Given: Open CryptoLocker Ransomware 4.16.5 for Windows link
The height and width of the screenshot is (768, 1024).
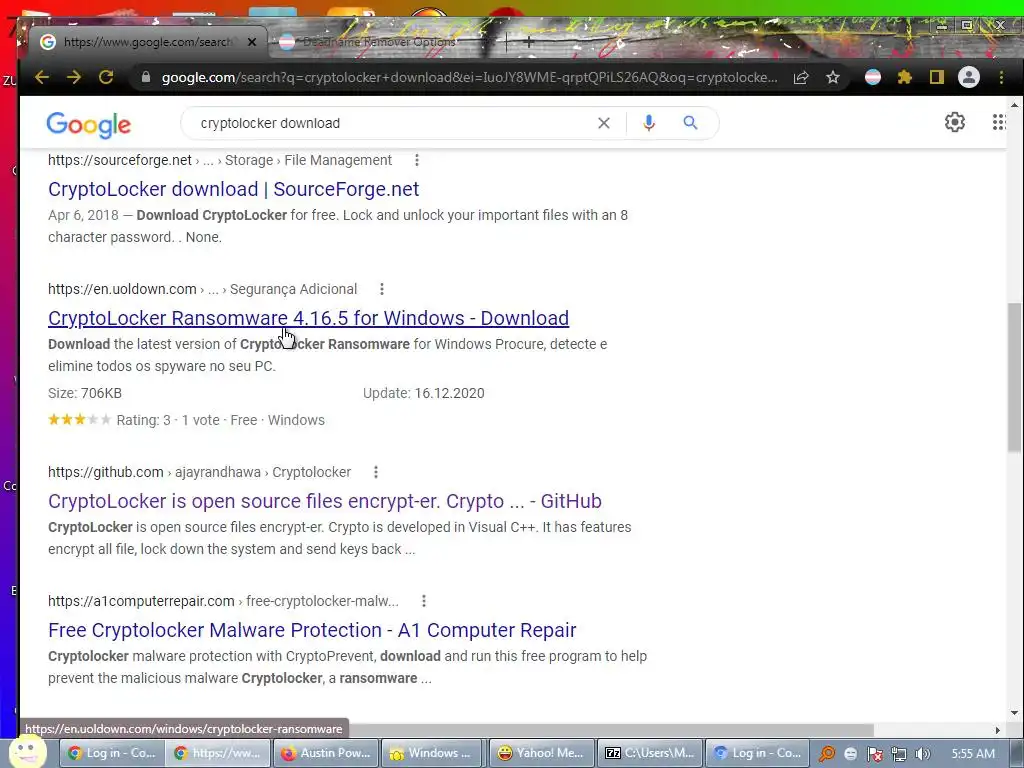Looking at the screenshot, I should coord(308,317).
